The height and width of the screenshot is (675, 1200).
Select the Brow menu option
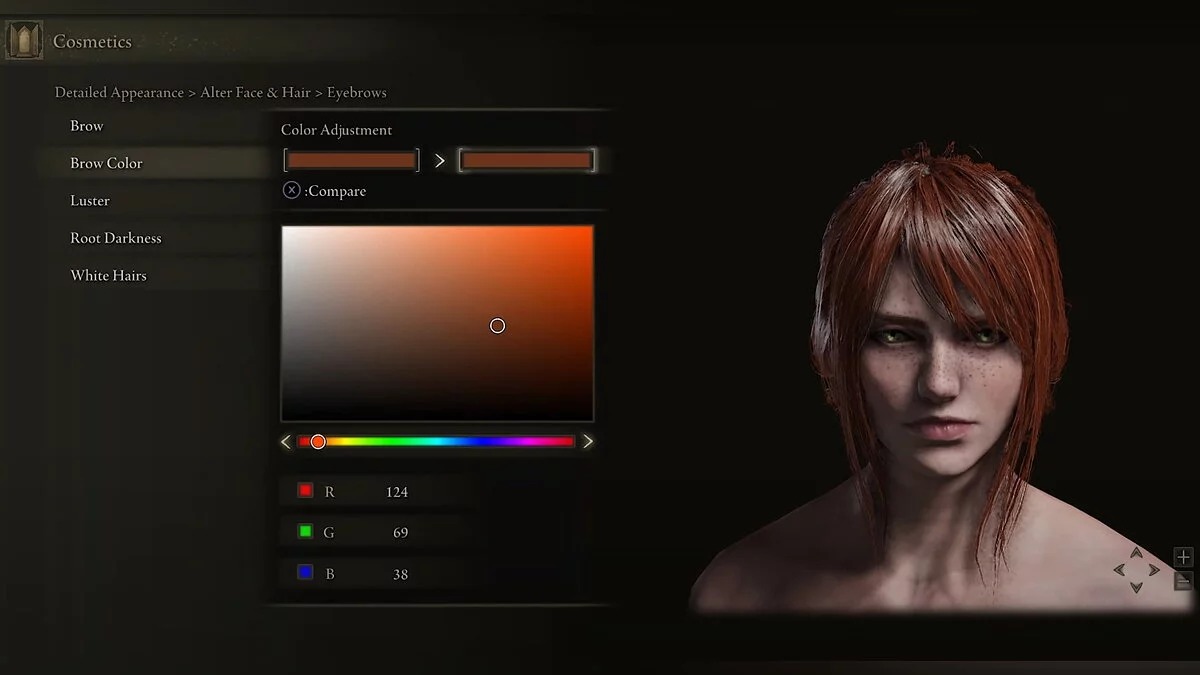(87, 126)
